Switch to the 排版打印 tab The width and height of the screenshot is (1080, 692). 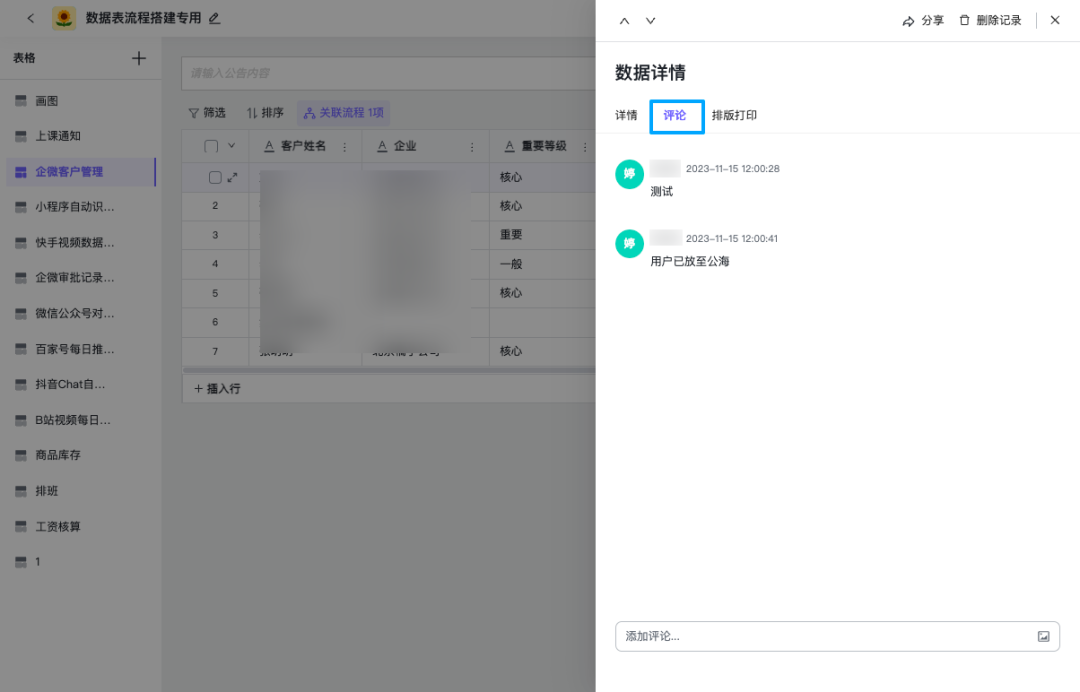pos(734,115)
